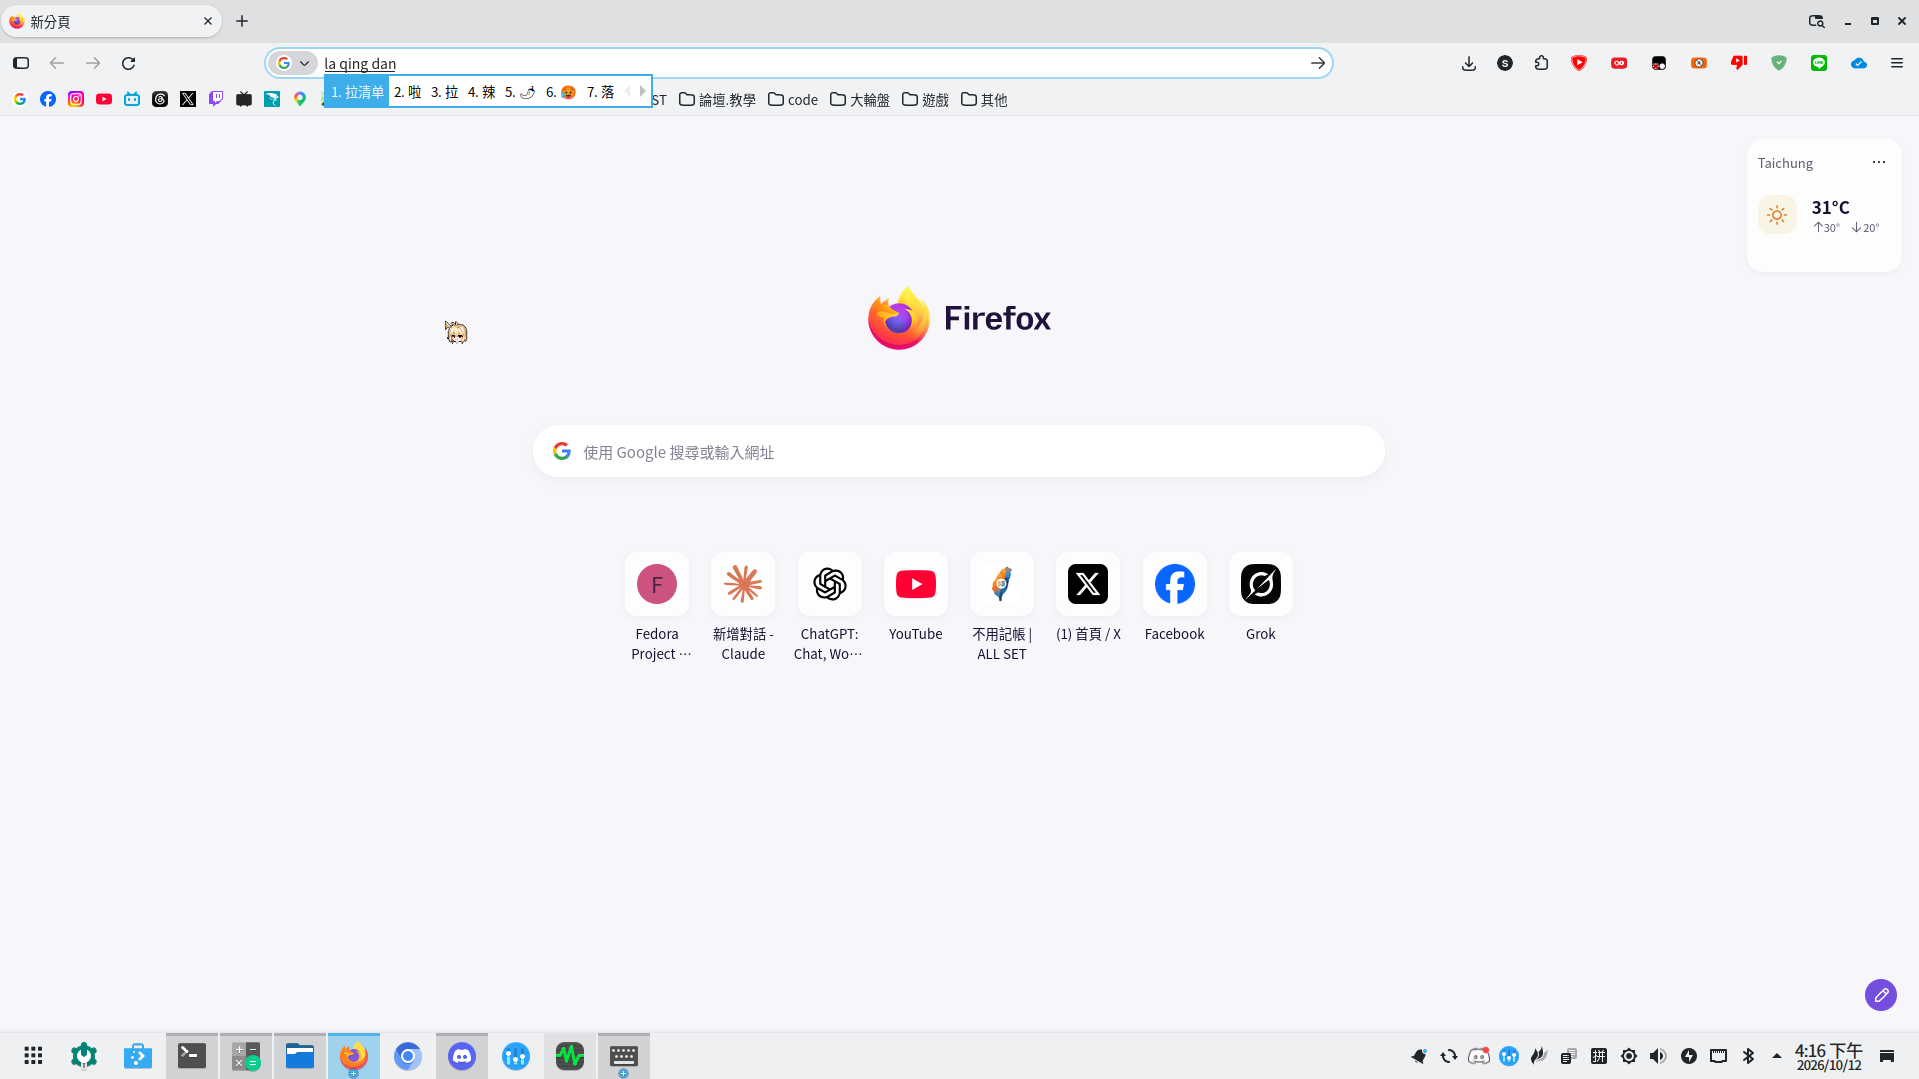Focus the Google search box on page

coord(958,452)
